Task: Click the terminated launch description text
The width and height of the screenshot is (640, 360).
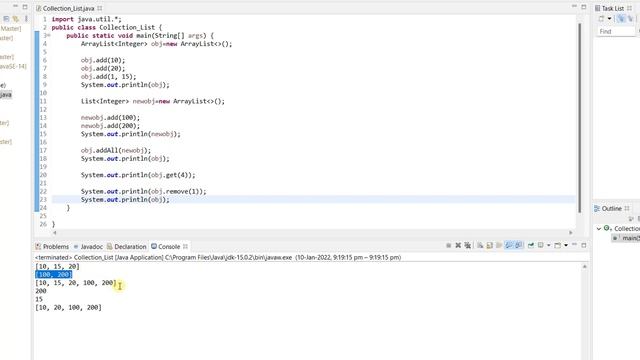Action: tap(218, 258)
